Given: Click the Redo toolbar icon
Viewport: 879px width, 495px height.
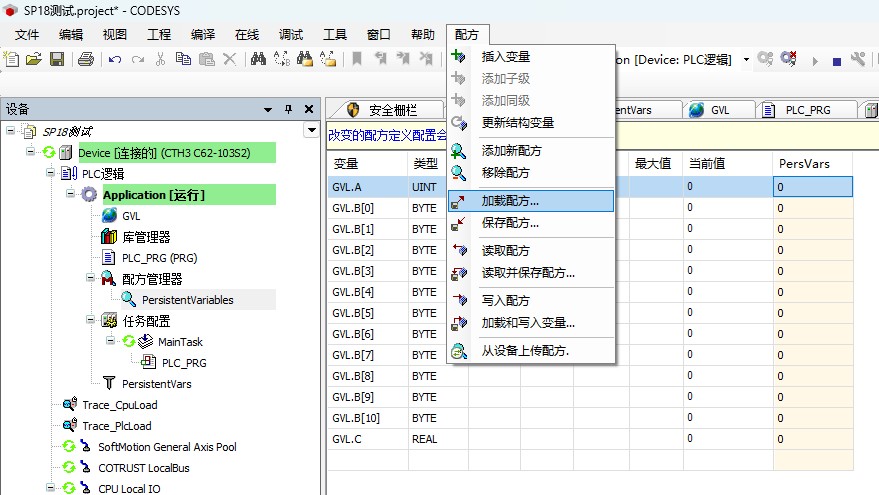Looking at the screenshot, I should (x=138, y=59).
